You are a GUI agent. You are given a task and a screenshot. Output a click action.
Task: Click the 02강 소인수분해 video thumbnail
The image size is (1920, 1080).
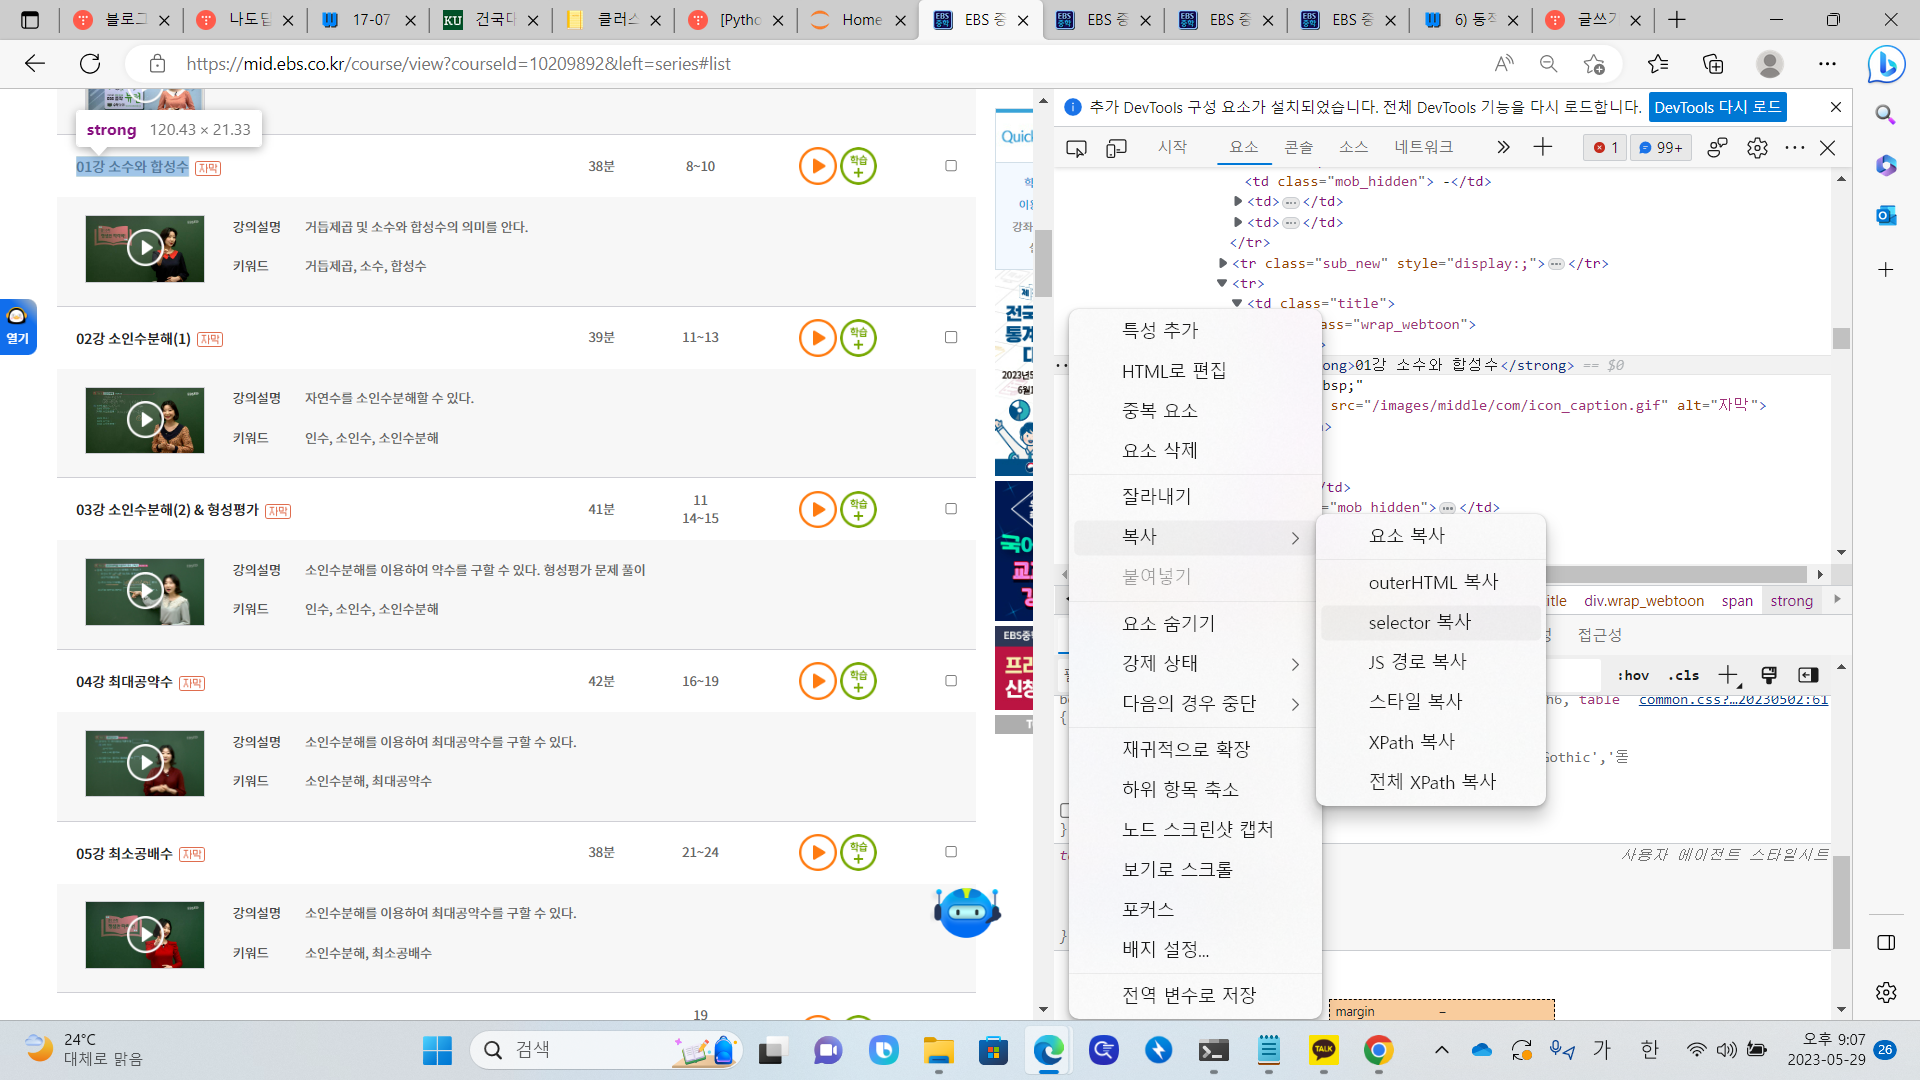[145, 420]
